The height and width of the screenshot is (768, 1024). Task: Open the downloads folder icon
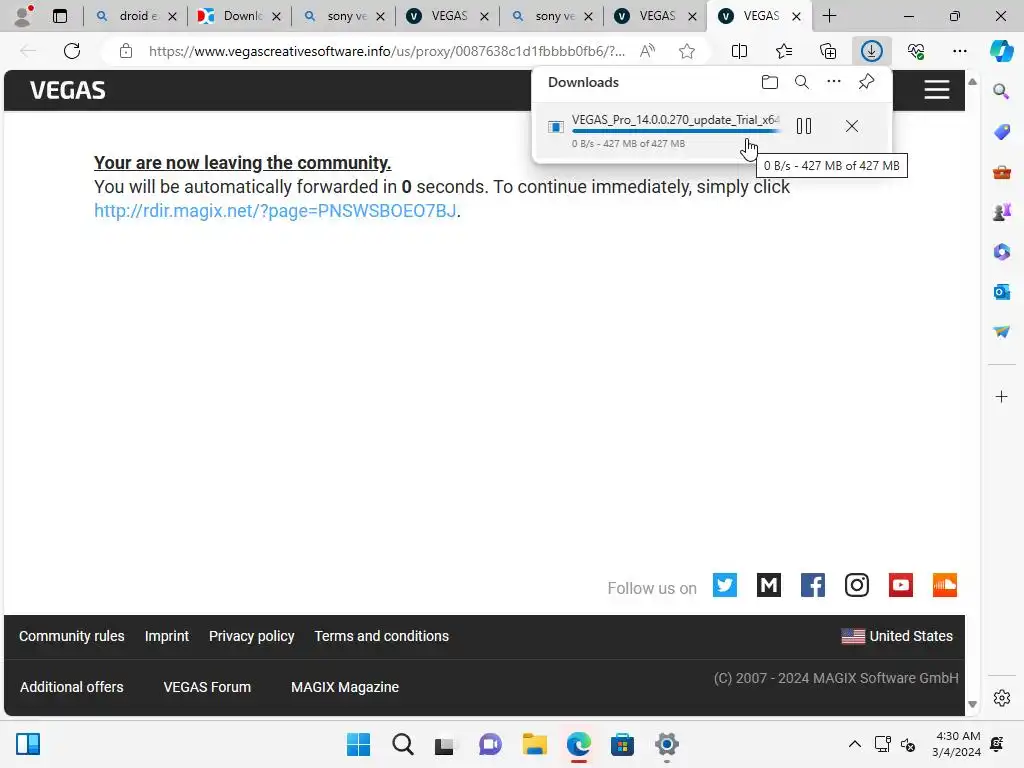pyautogui.click(x=770, y=82)
